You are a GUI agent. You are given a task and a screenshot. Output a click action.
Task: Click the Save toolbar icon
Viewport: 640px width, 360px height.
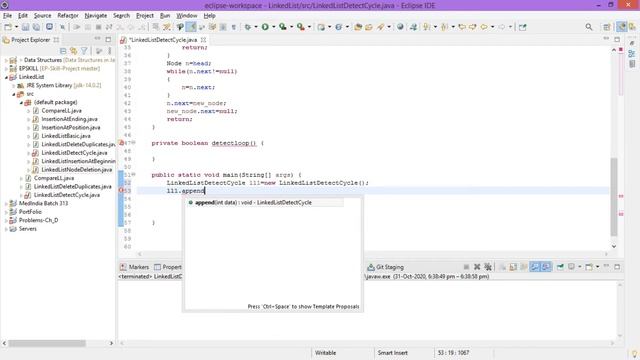click(x=25, y=27)
